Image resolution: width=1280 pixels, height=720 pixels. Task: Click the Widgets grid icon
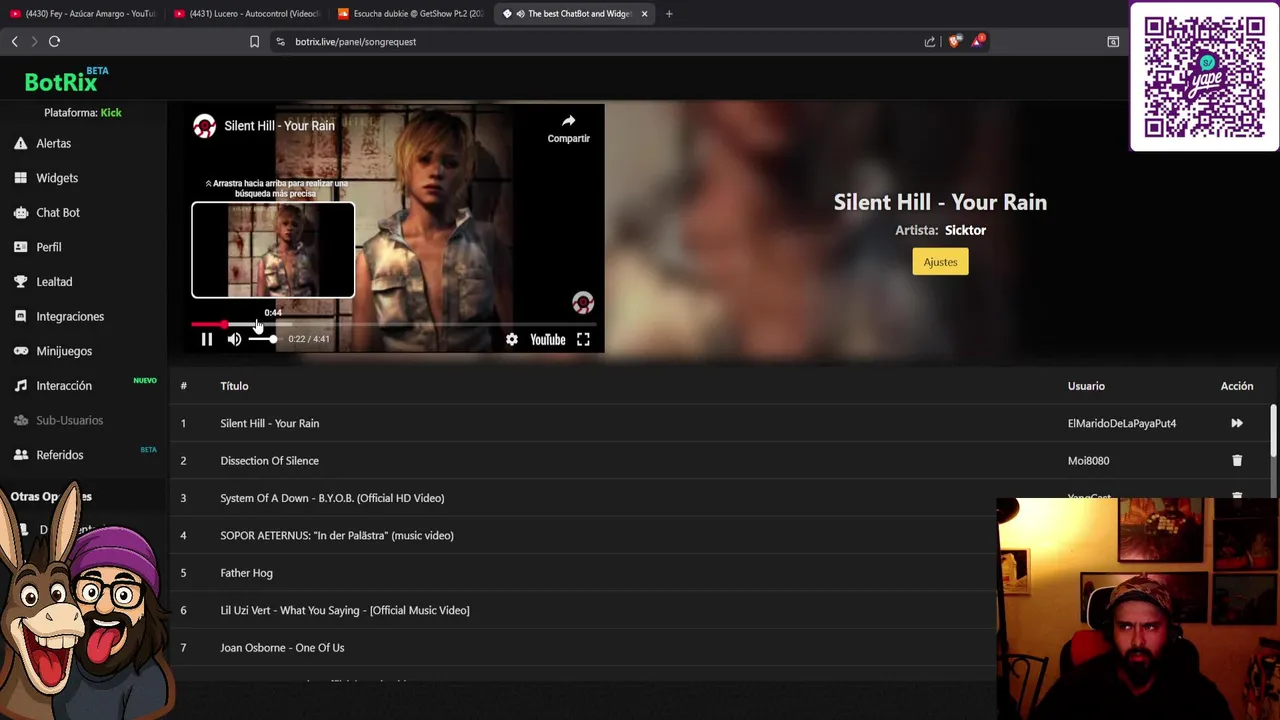pyautogui.click(x=20, y=178)
